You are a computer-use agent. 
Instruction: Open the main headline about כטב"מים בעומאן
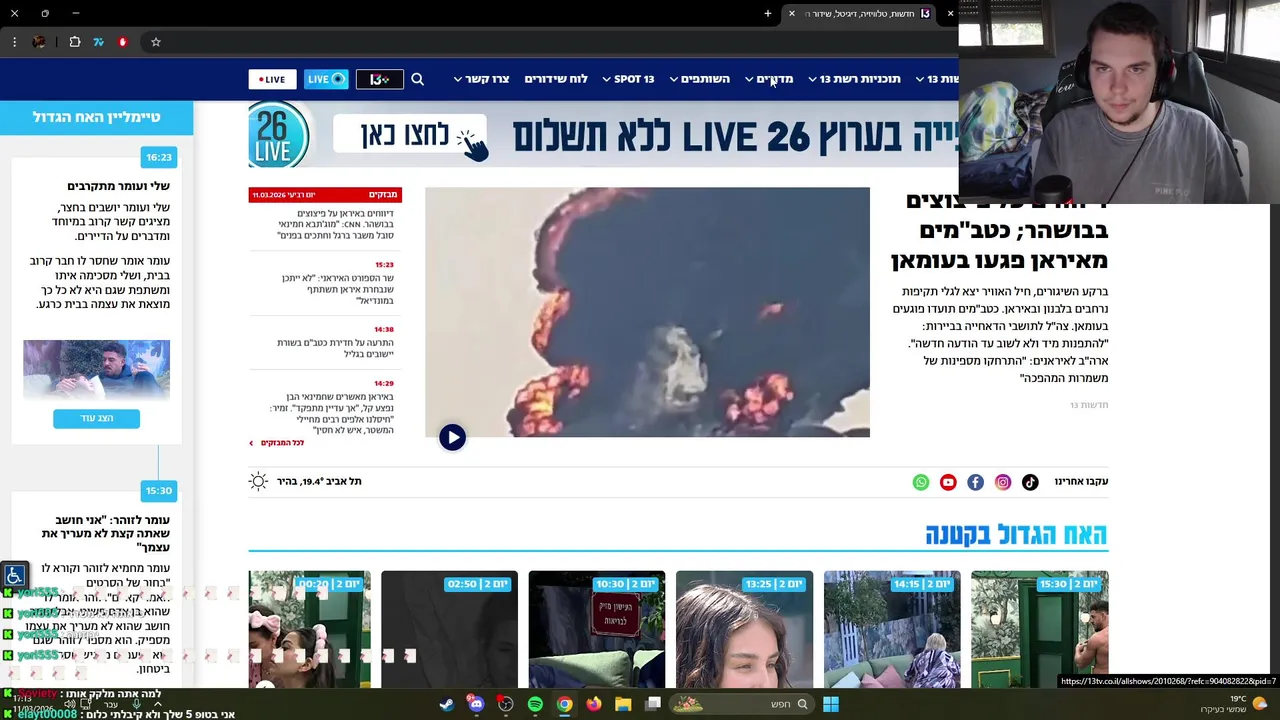pyautogui.click(x=1000, y=231)
